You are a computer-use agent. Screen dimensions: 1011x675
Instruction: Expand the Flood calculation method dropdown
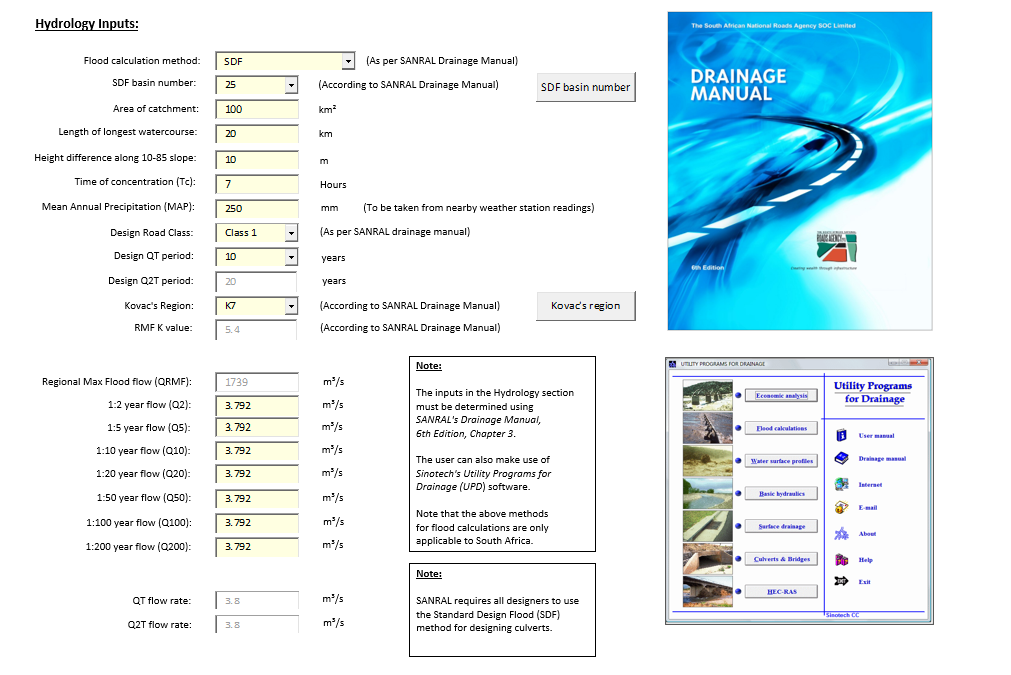coord(348,61)
